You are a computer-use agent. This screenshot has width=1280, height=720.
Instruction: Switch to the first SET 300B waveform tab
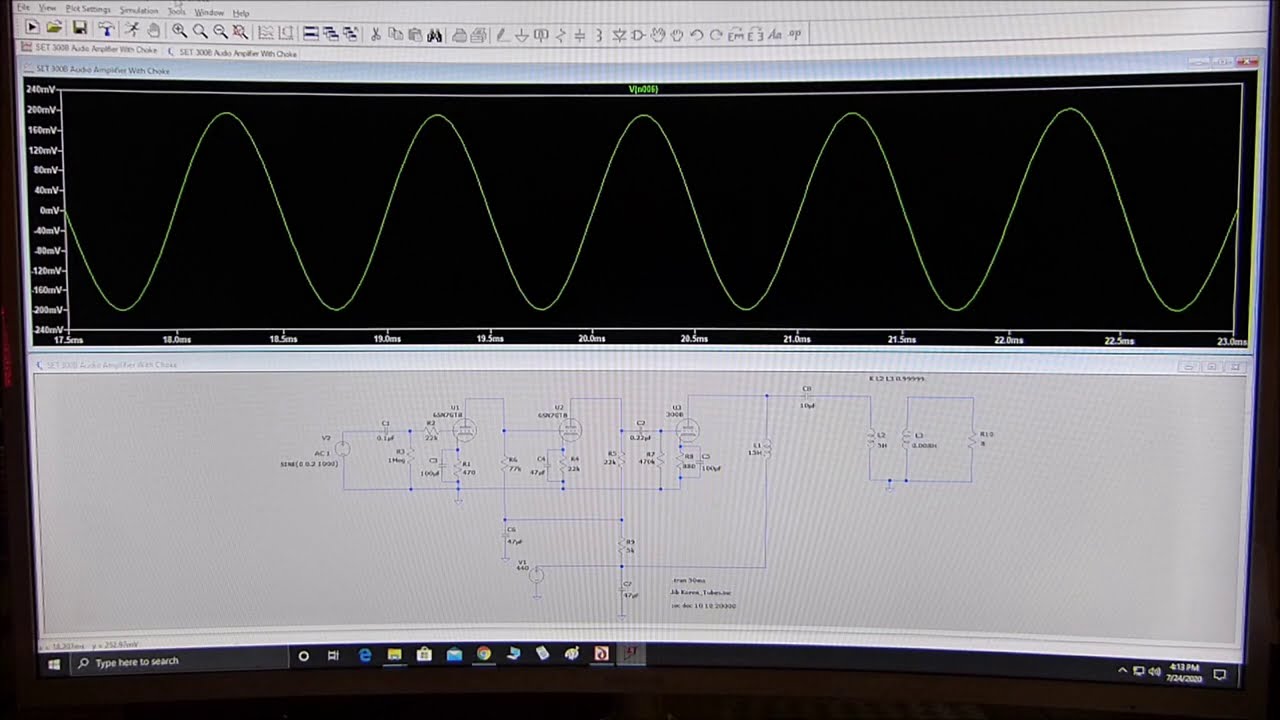(91, 50)
